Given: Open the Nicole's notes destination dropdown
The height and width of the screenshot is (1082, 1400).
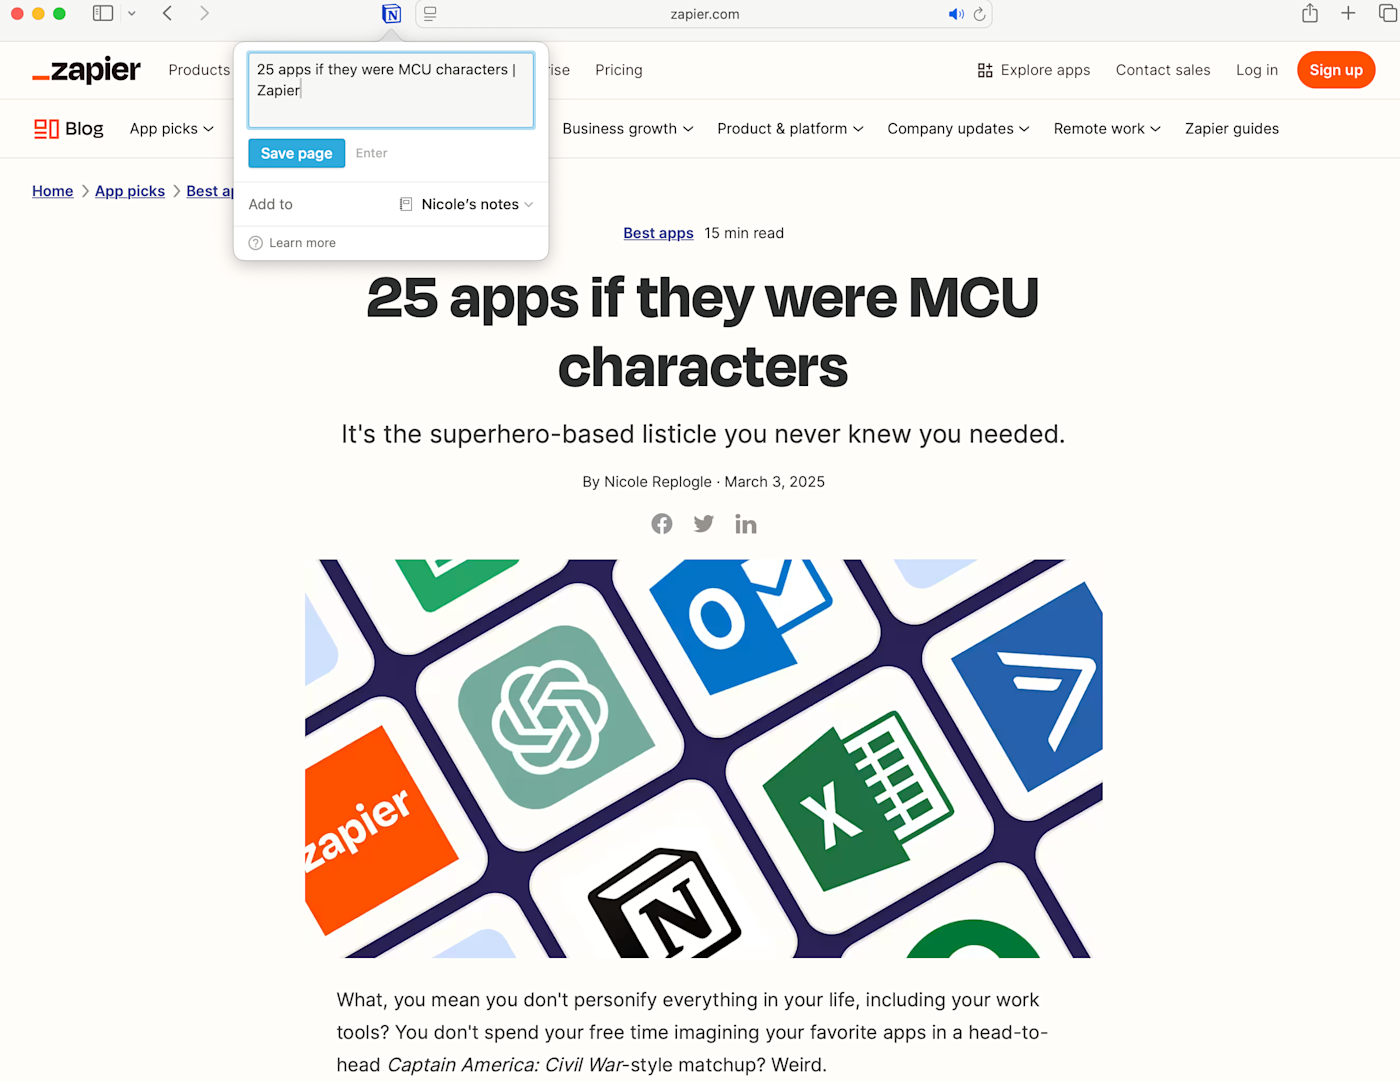Looking at the screenshot, I should click(x=466, y=204).
